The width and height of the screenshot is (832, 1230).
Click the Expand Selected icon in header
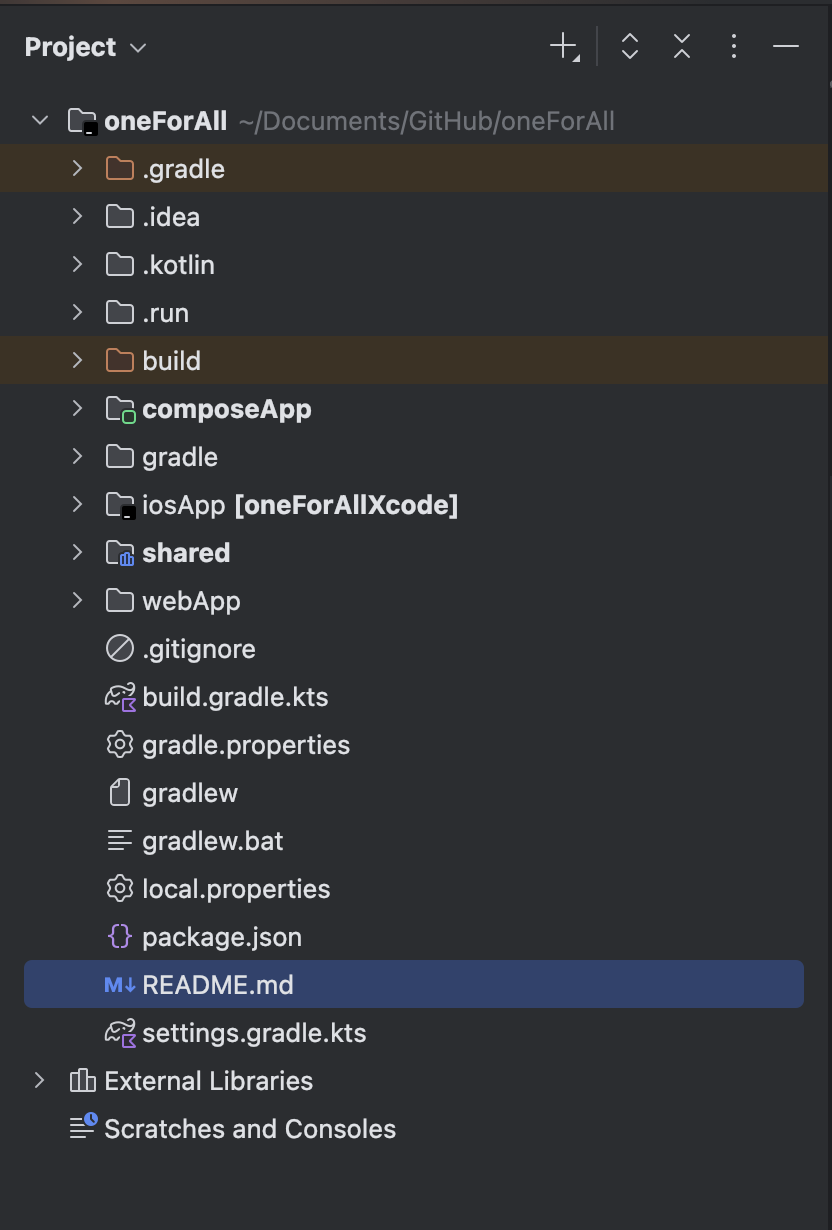630,46
